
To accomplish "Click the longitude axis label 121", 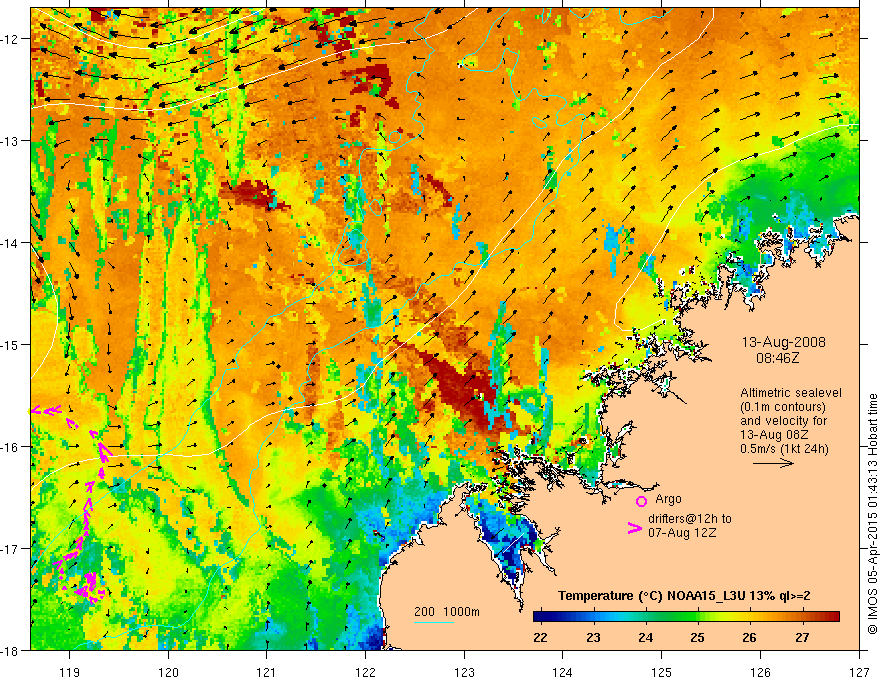I will (x=267, y=672).
